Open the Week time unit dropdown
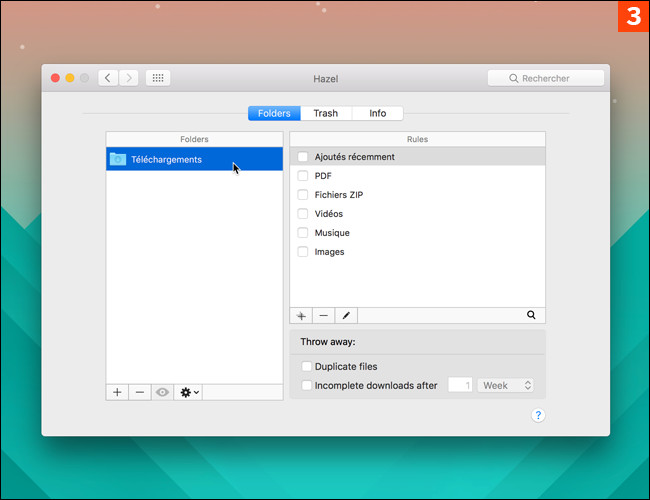650x500 pixels. [x=506, y=385]
